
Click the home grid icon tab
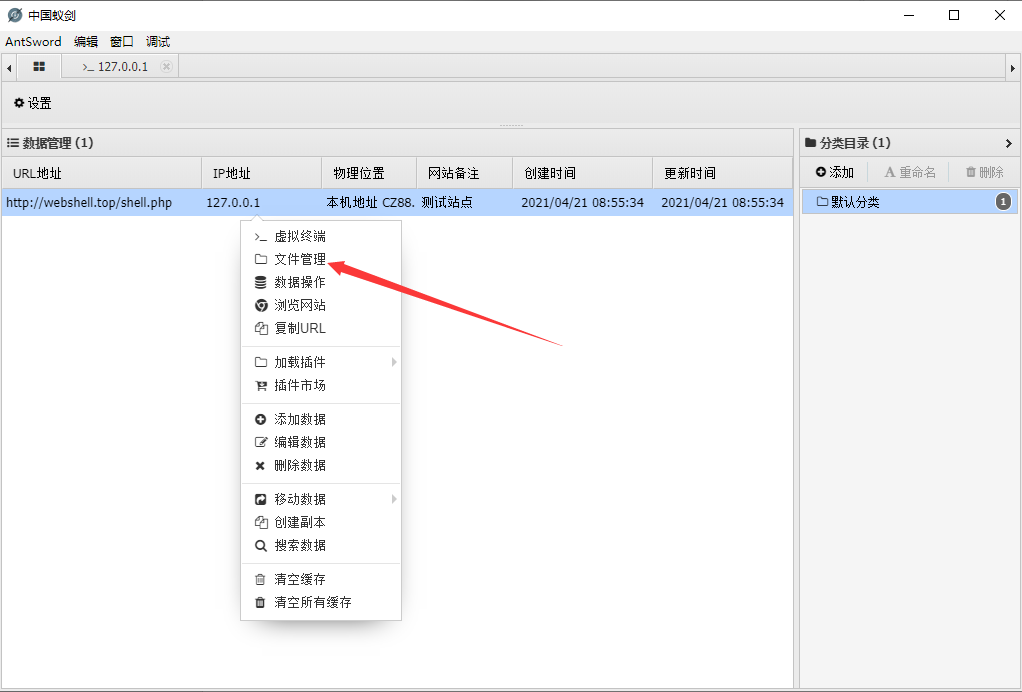[39, 66]
